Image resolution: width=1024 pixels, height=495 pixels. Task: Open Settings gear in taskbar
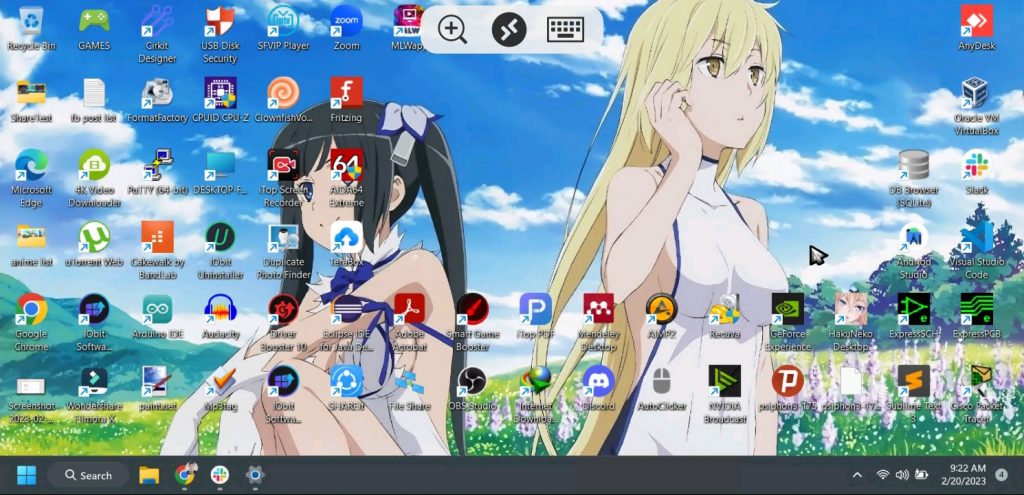coord(255,475)
